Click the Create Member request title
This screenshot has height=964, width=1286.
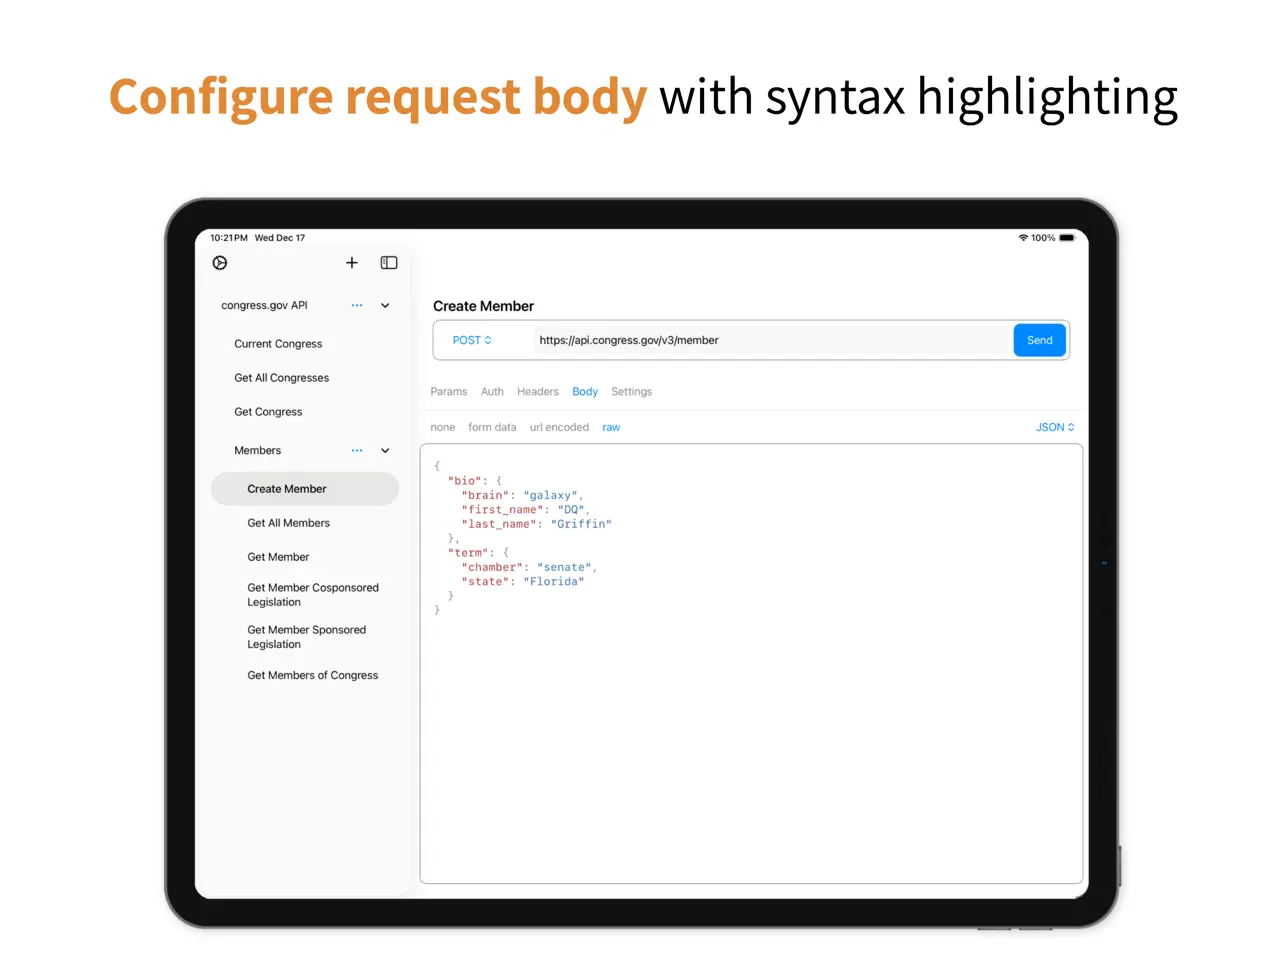coord(484,306)
